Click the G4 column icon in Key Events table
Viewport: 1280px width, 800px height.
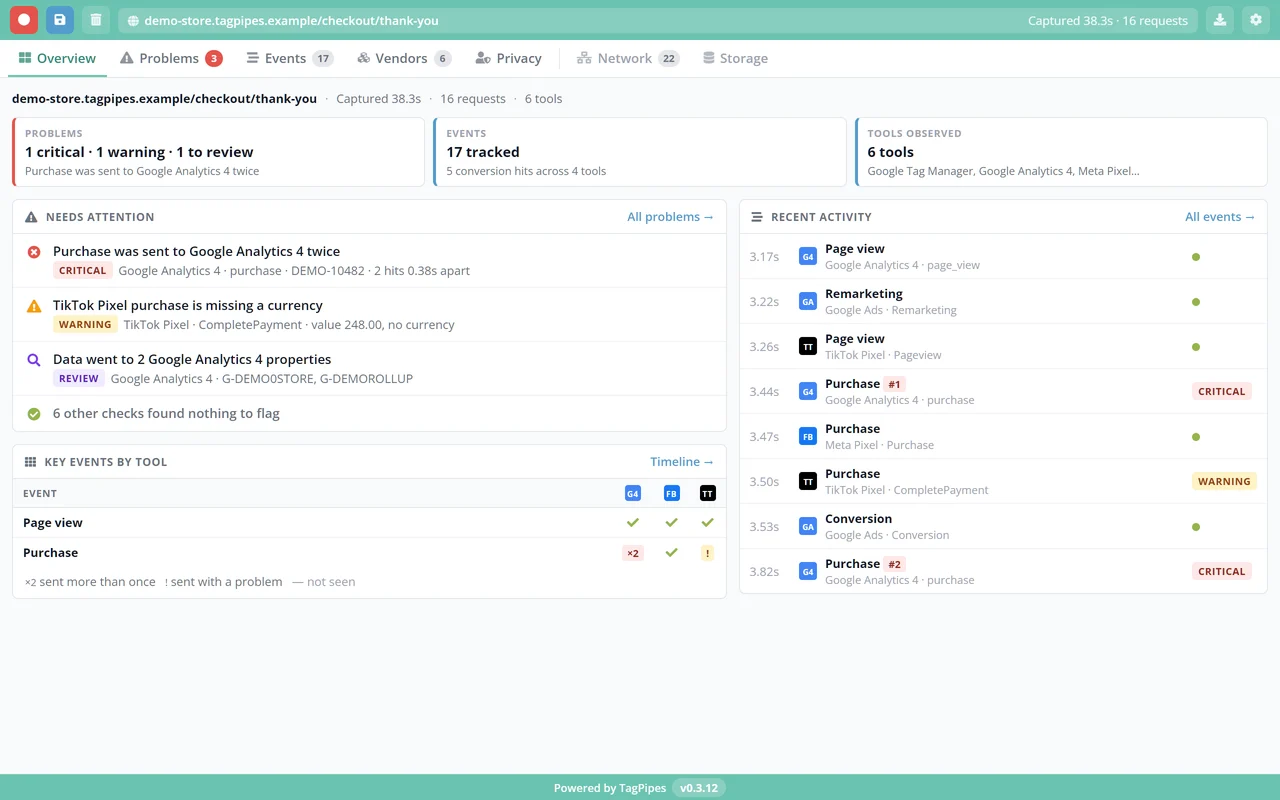coord(633,493)
